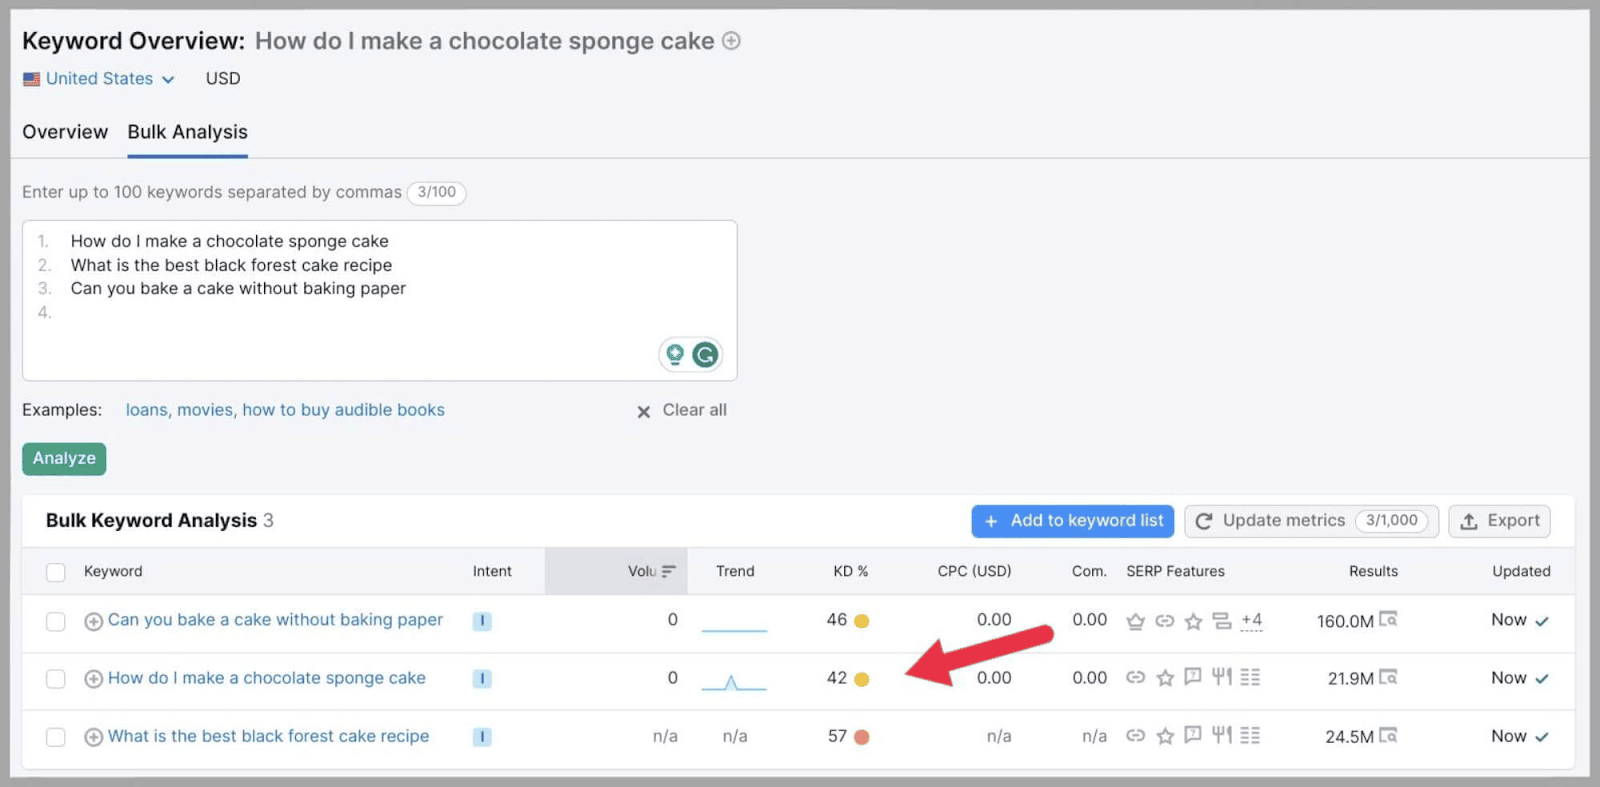Open the United States location dropdown
Screen dimensions: 1600x787
click(x=168, y=79)
